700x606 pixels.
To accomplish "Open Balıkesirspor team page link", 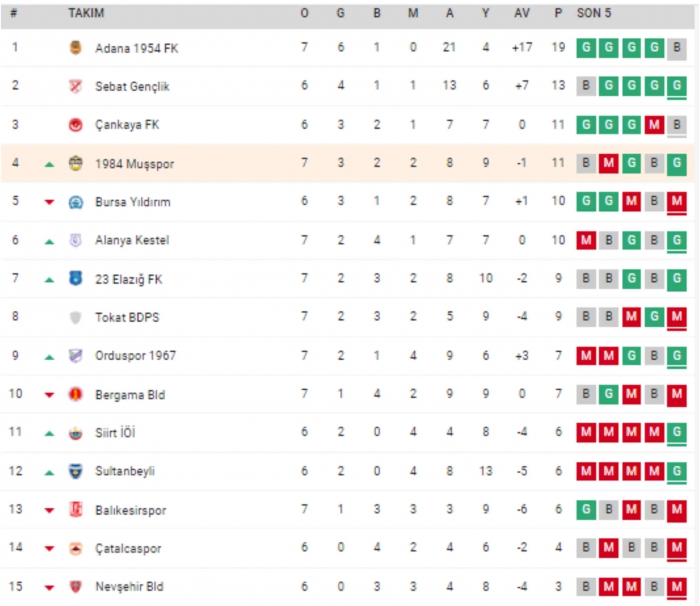I will coord(131,510).
